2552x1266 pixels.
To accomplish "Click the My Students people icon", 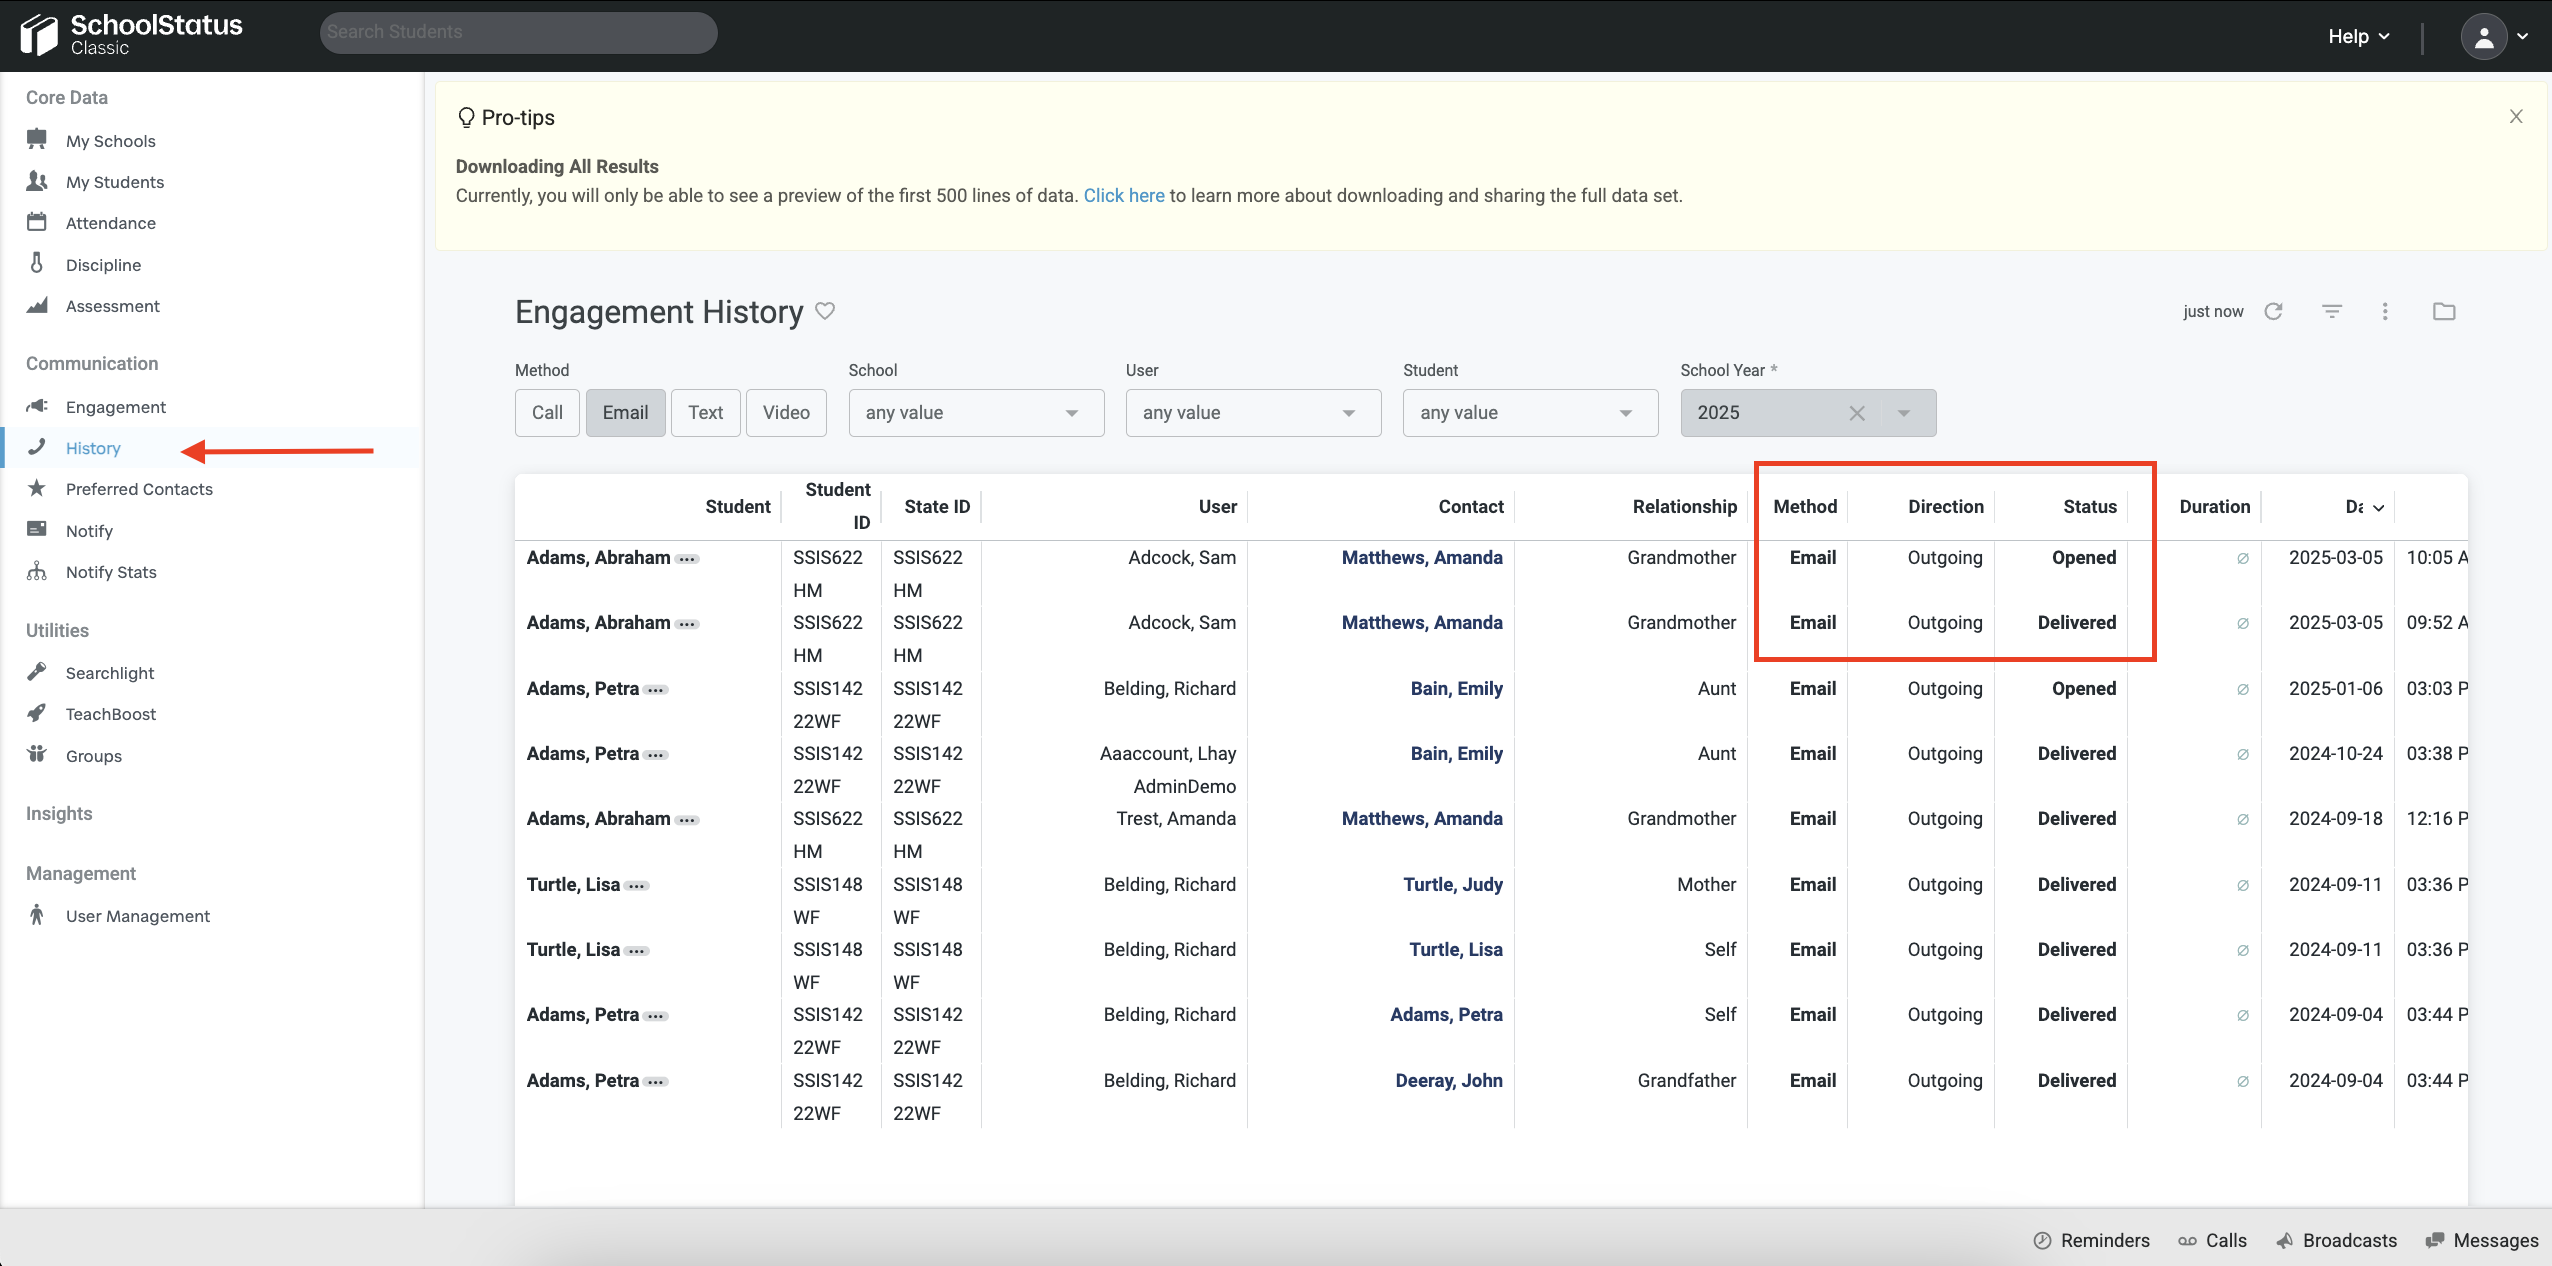I will pyautogui.click(x=37, y=180).
